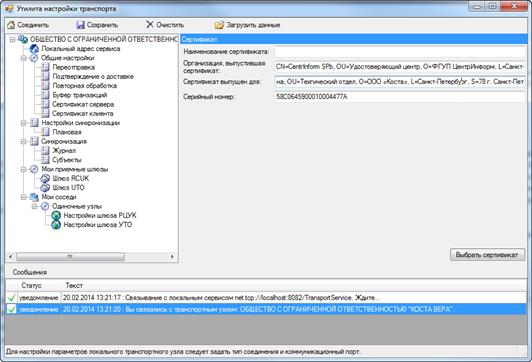Select the 13:21:20 highlighted message row
Image resolution: width=532 pixels, height=362 pixels.
click(x=266, y=309)
